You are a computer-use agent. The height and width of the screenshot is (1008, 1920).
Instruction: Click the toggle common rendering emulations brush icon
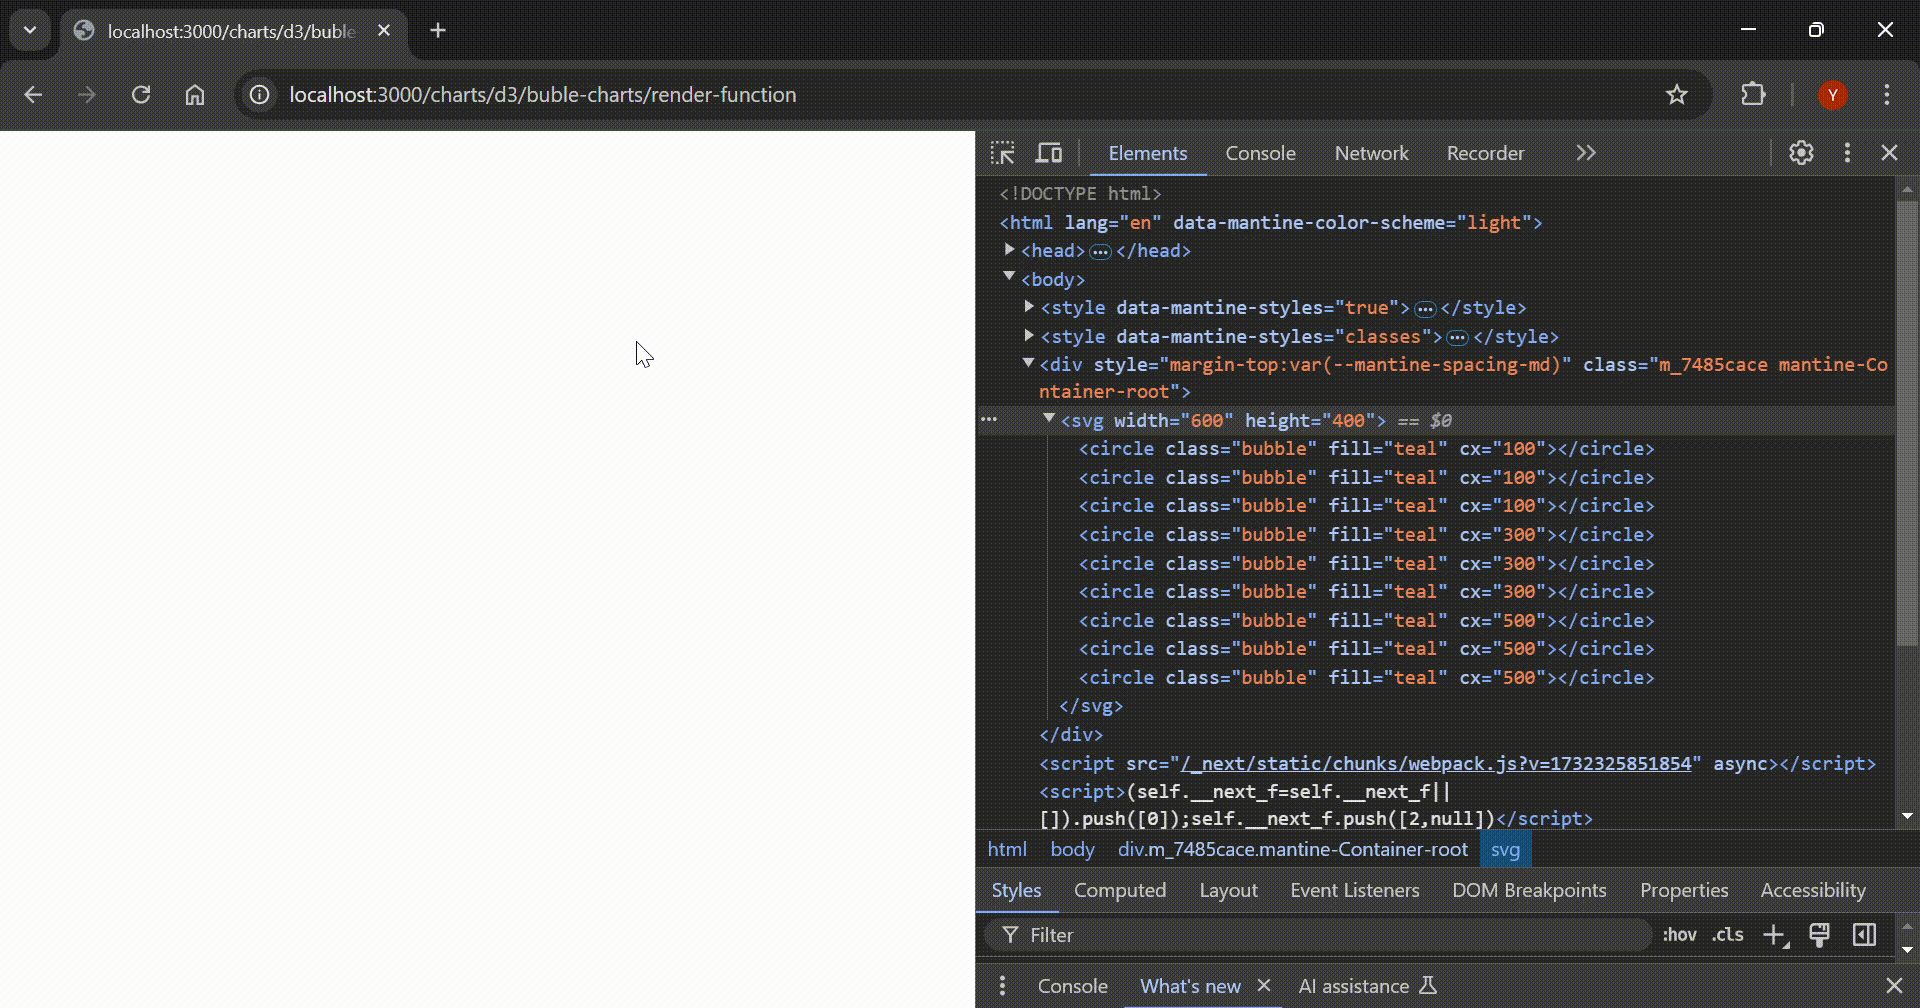tap(1820, 934)
